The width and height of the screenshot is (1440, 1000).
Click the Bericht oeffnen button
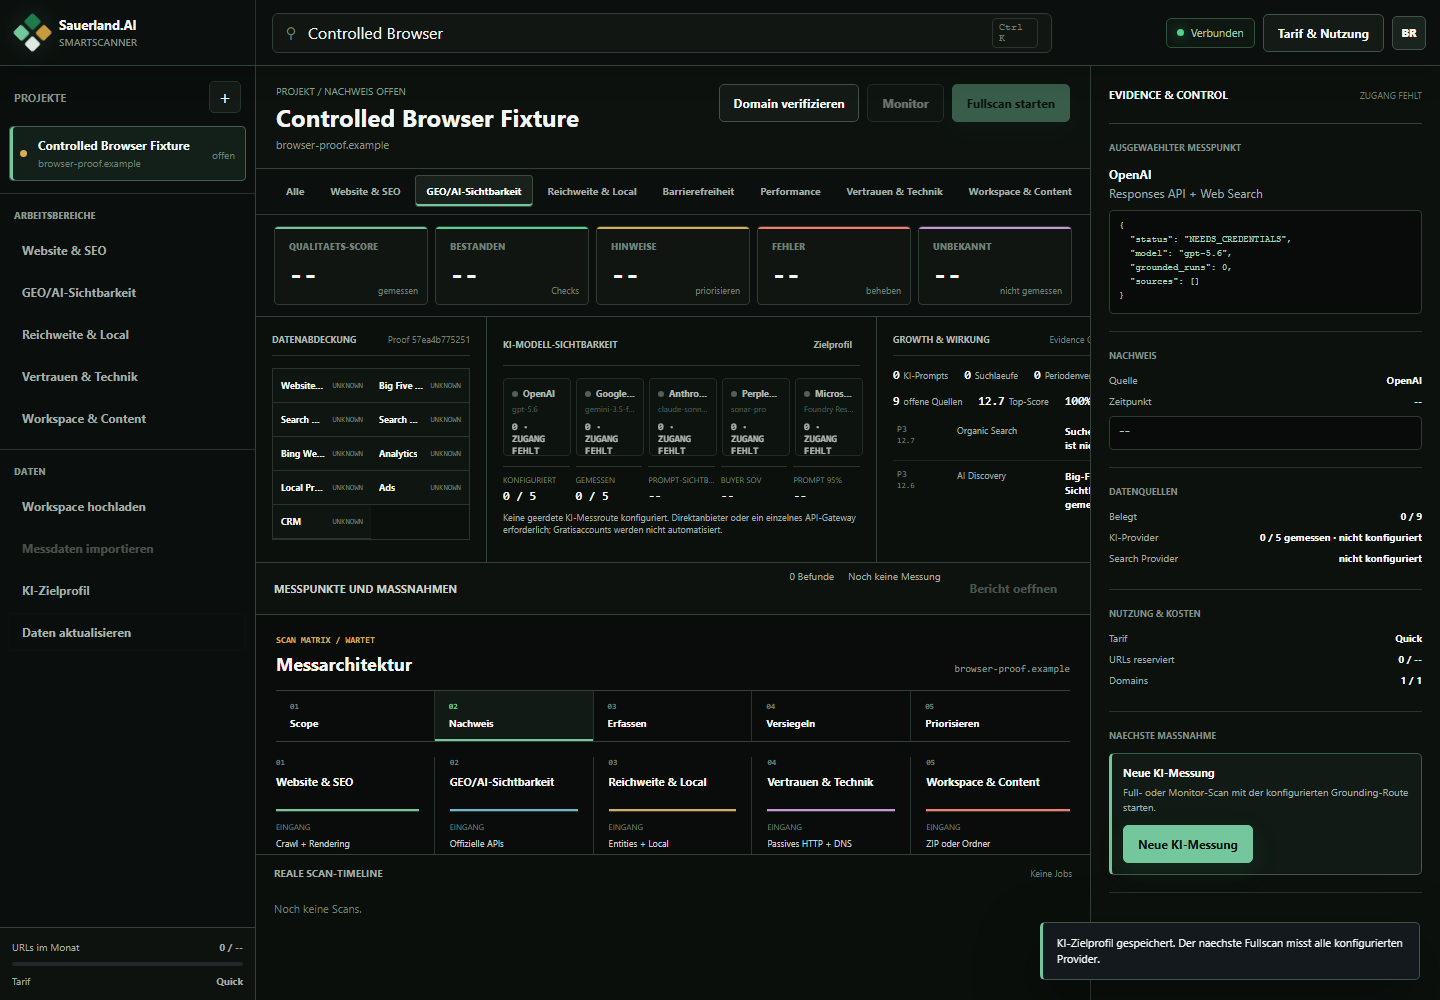coord(1013,589)
